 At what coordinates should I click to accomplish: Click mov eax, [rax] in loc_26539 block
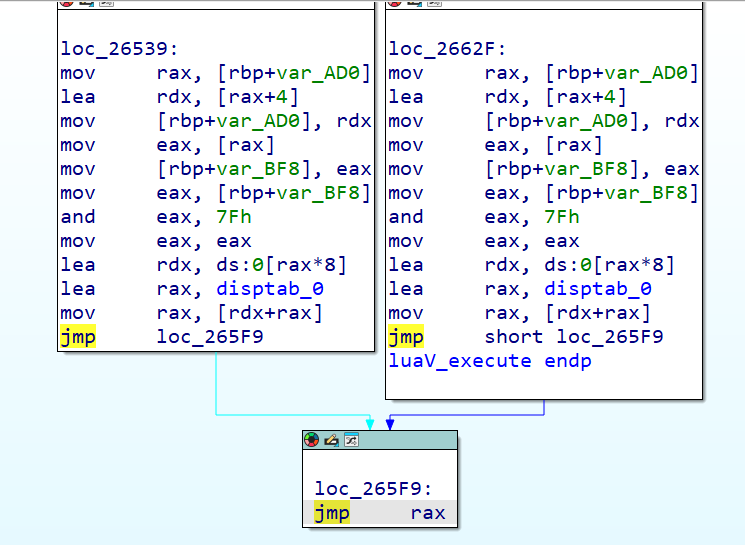tap(168, 145)
